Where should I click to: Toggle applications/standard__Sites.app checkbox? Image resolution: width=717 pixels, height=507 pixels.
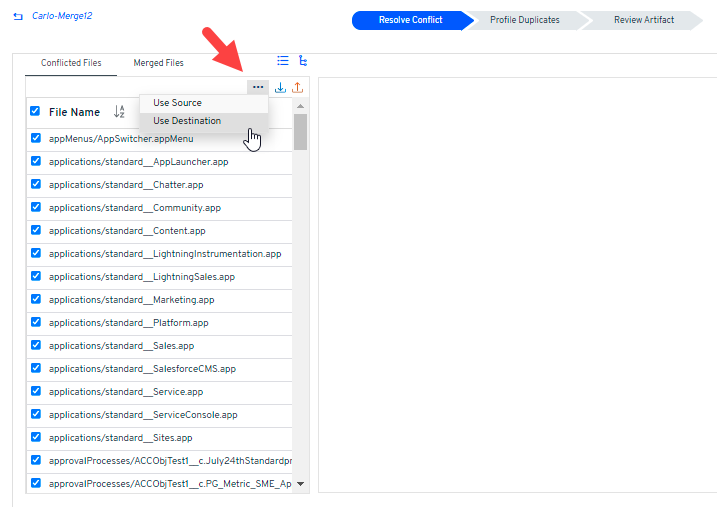[x=36, y=437]
